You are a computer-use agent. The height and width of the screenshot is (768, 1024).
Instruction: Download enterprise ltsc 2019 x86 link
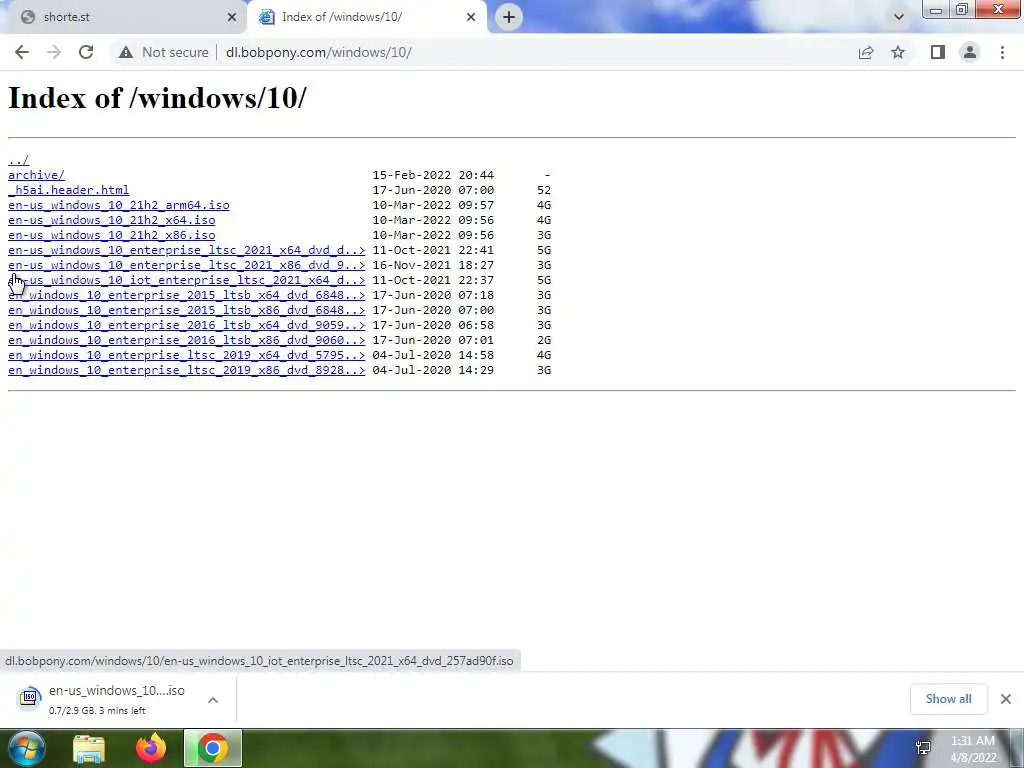(x=187, y=370)
